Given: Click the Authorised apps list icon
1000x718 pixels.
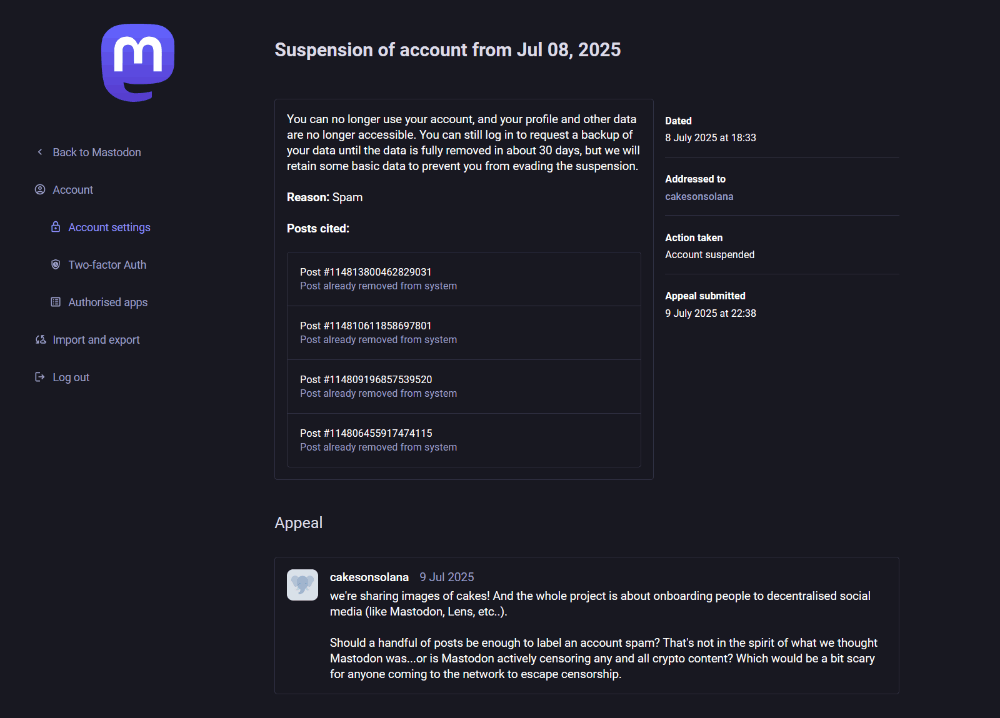Looking at the screenshot, I should (56, 302).
